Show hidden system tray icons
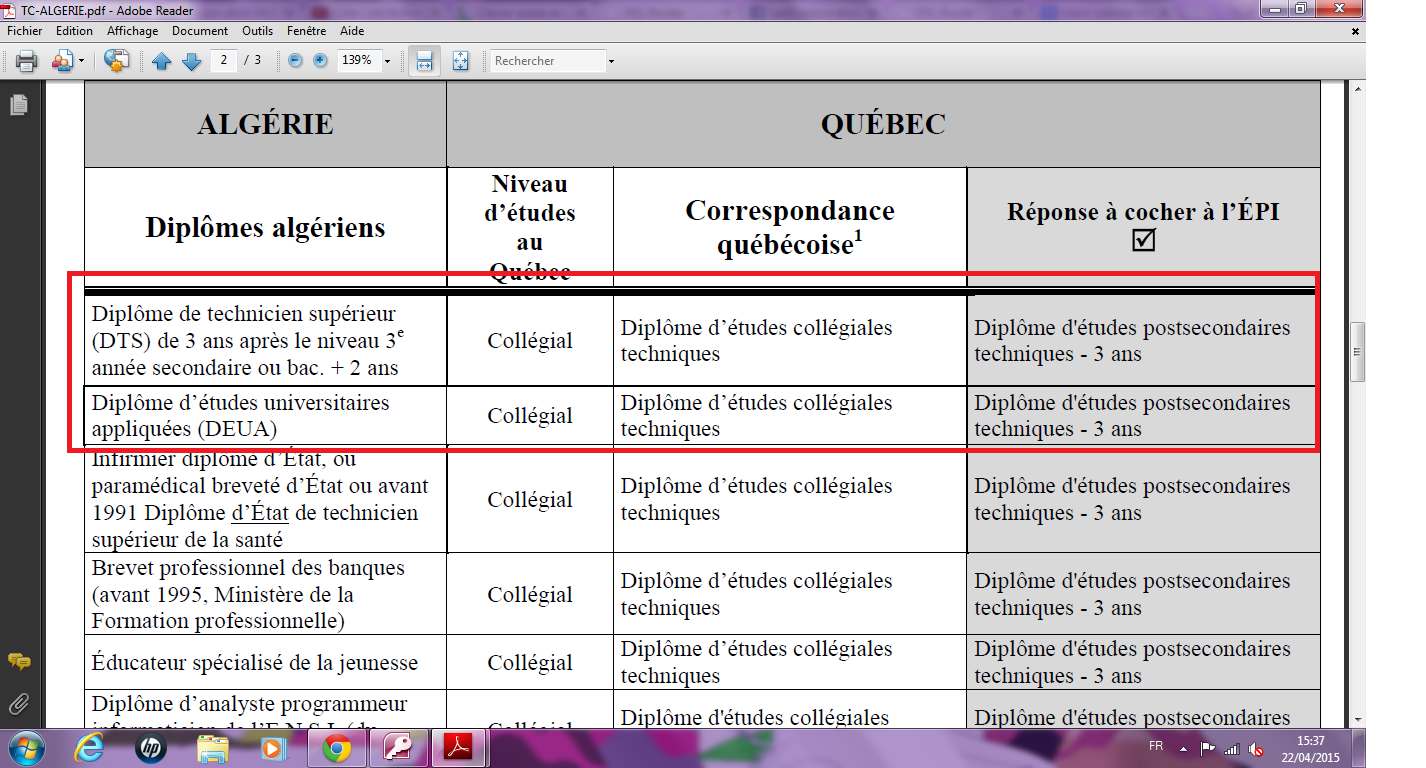 click(x=1185, y=748)
